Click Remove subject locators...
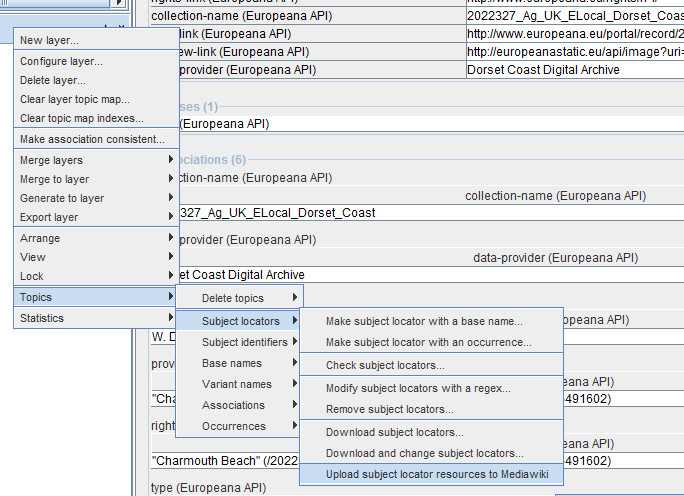The width and height of the screenshot is (684, 496). (x=431, y=409)
